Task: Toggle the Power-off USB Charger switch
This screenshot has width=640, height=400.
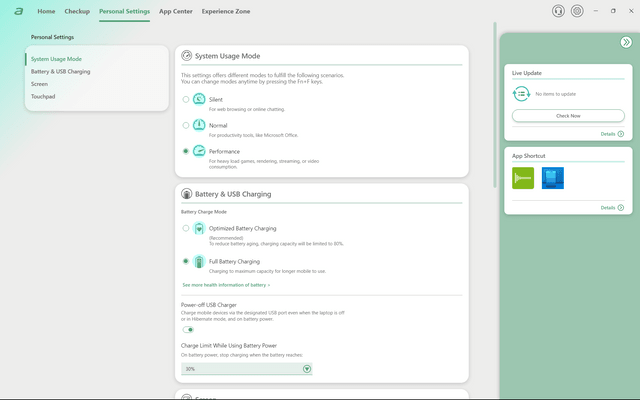Action: 188,330
